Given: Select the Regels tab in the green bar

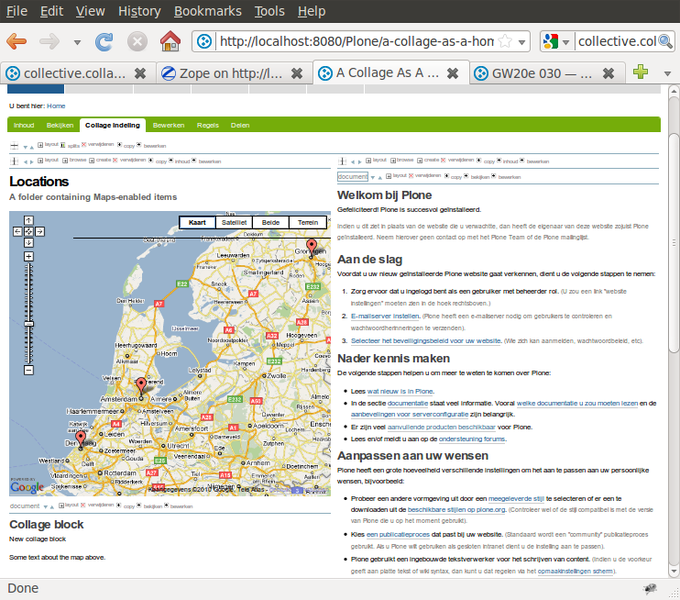Looking at the screenshot, I should pyautogui.click(x=208, y=125).
